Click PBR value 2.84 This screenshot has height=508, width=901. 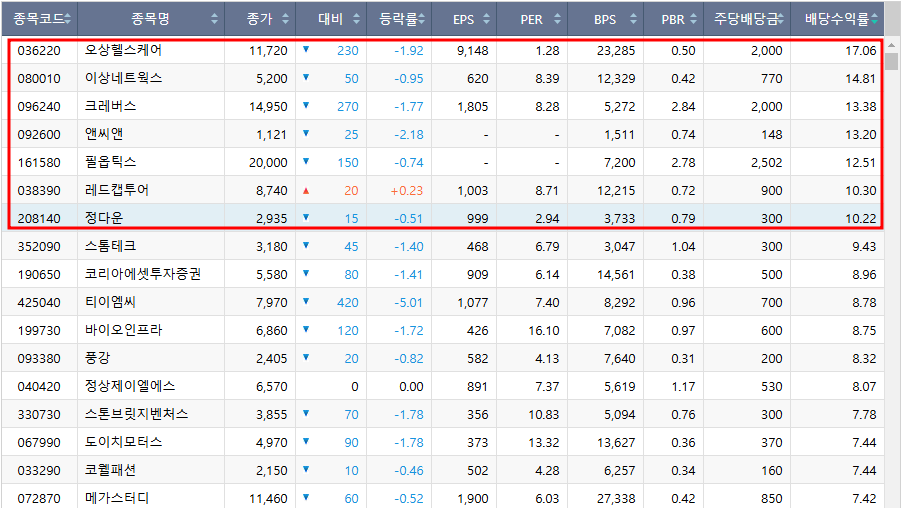(683, 106)
